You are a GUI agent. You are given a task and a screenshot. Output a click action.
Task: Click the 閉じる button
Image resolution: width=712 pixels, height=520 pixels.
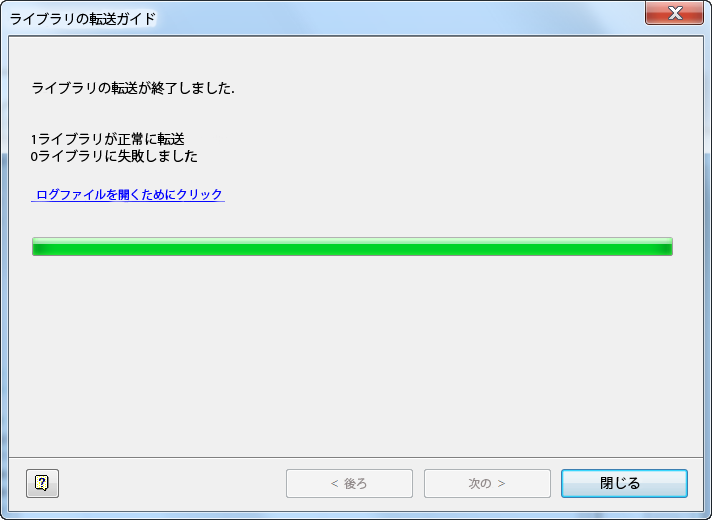click(624, 483)
